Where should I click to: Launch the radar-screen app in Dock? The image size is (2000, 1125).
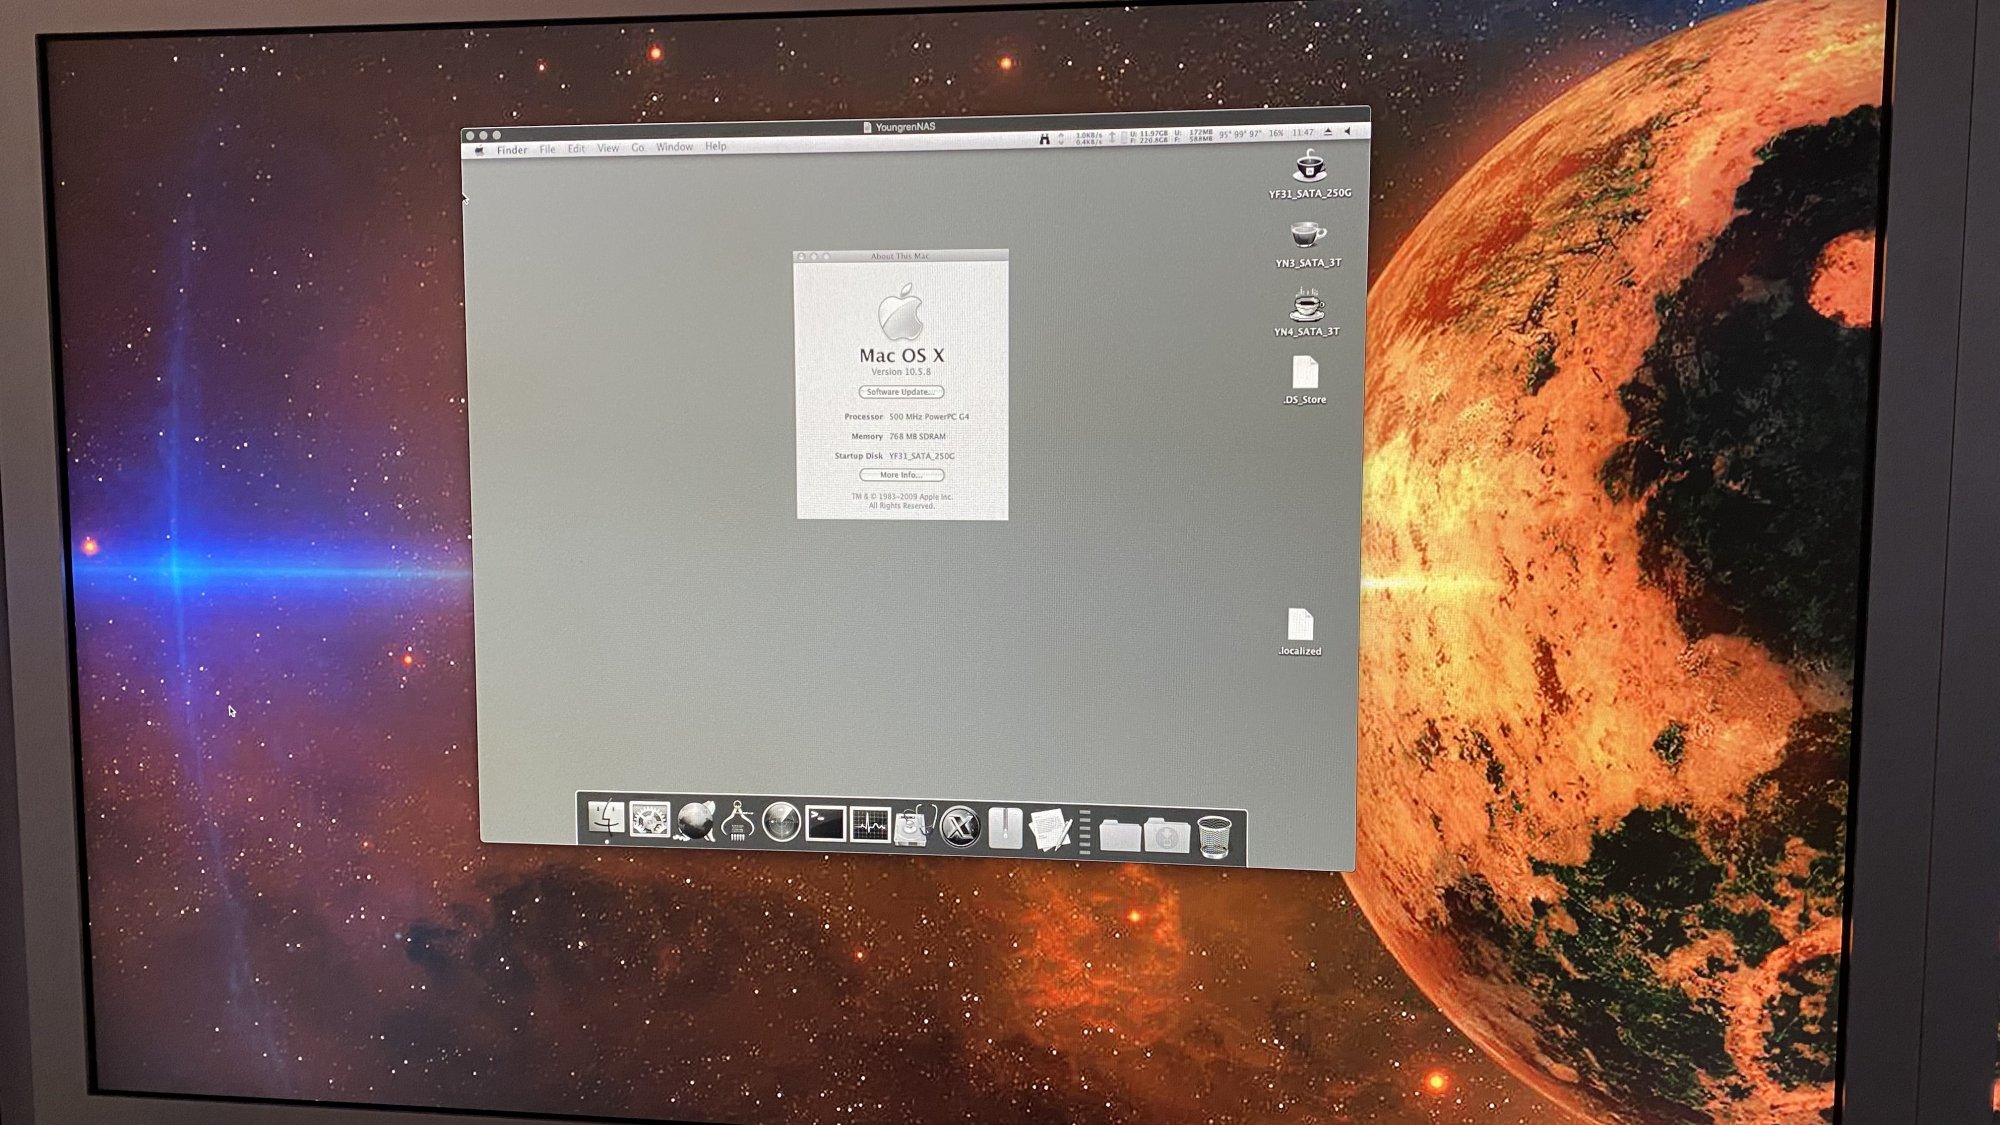click(781, 823)
